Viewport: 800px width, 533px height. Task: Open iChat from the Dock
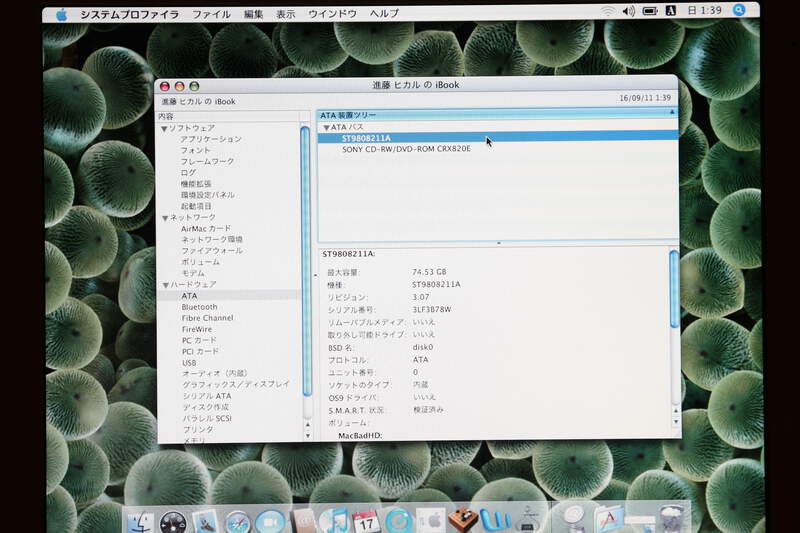tap(270, 522)
